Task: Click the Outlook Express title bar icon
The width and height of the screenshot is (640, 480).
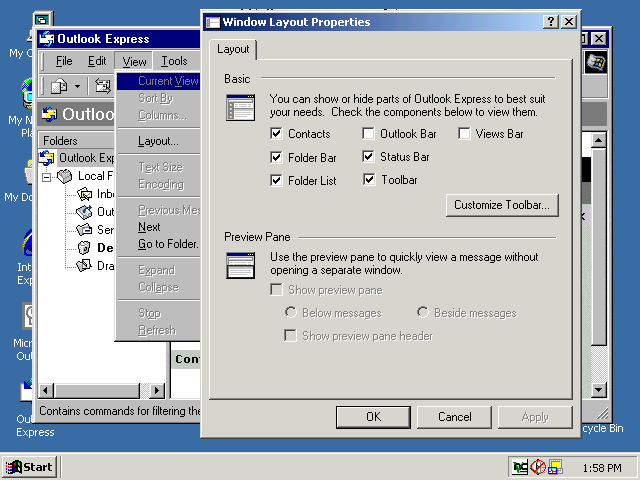Action: click(47, 39)
